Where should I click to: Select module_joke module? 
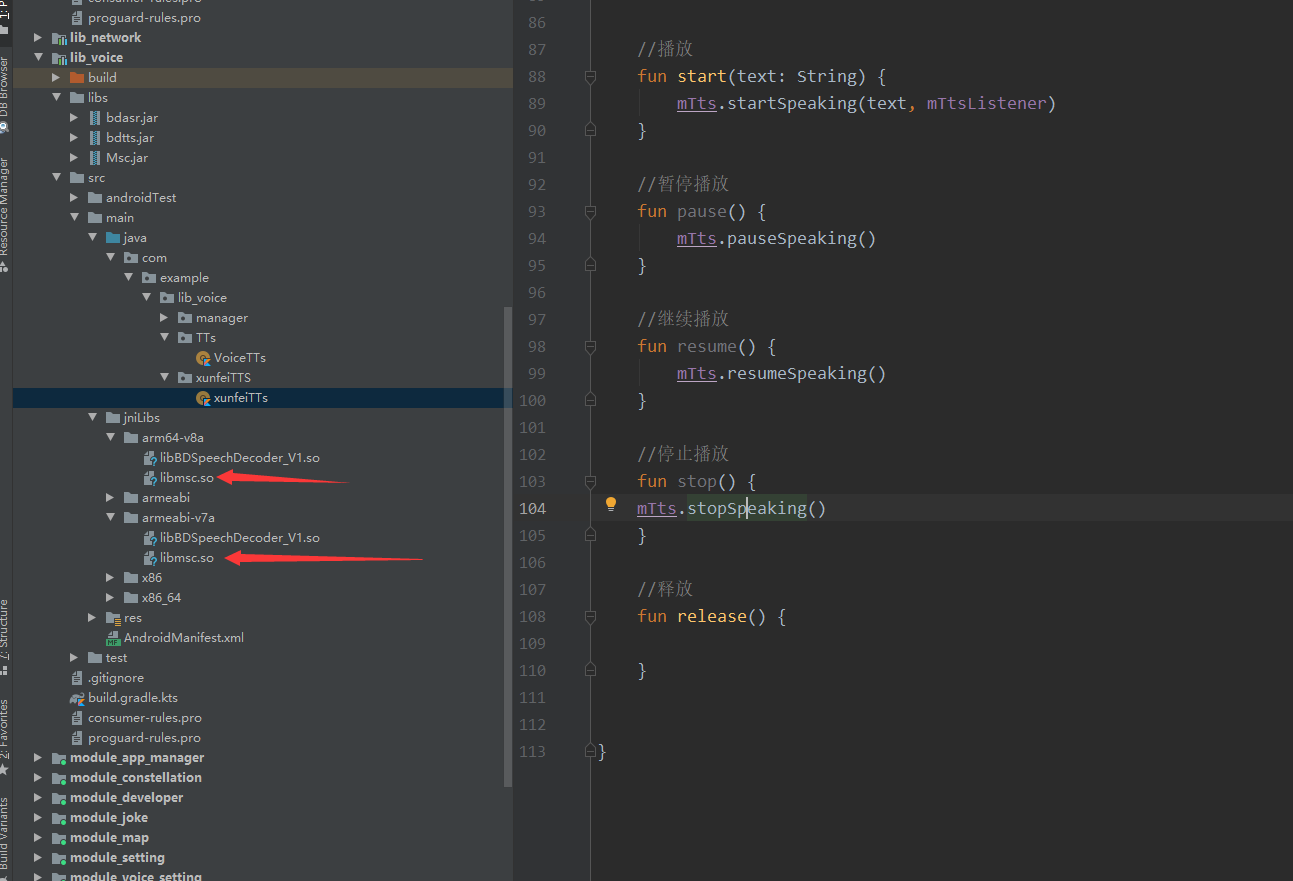point(108,817)
